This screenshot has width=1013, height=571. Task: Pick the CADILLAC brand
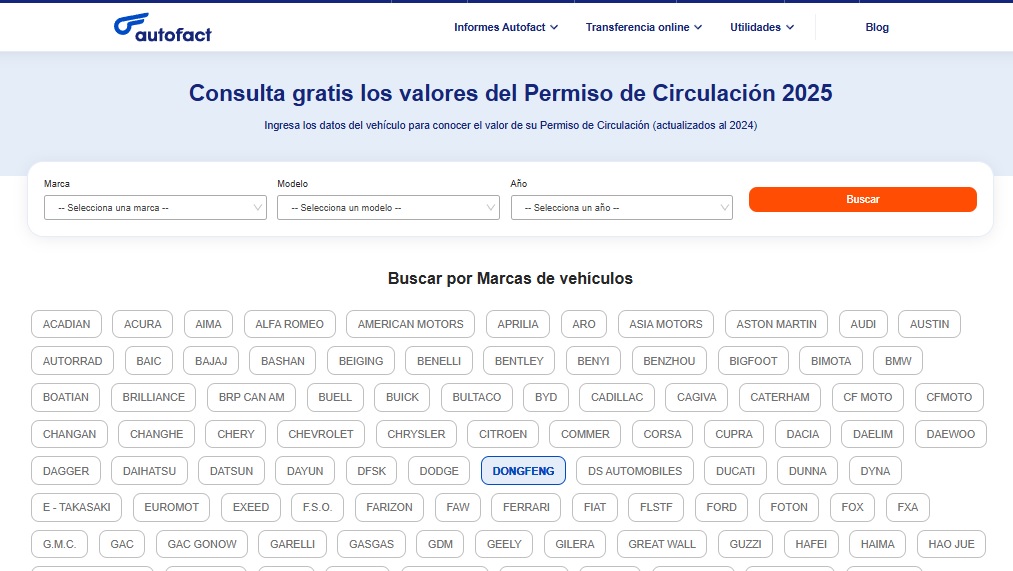pyautogui.click(x=617, y=397)
